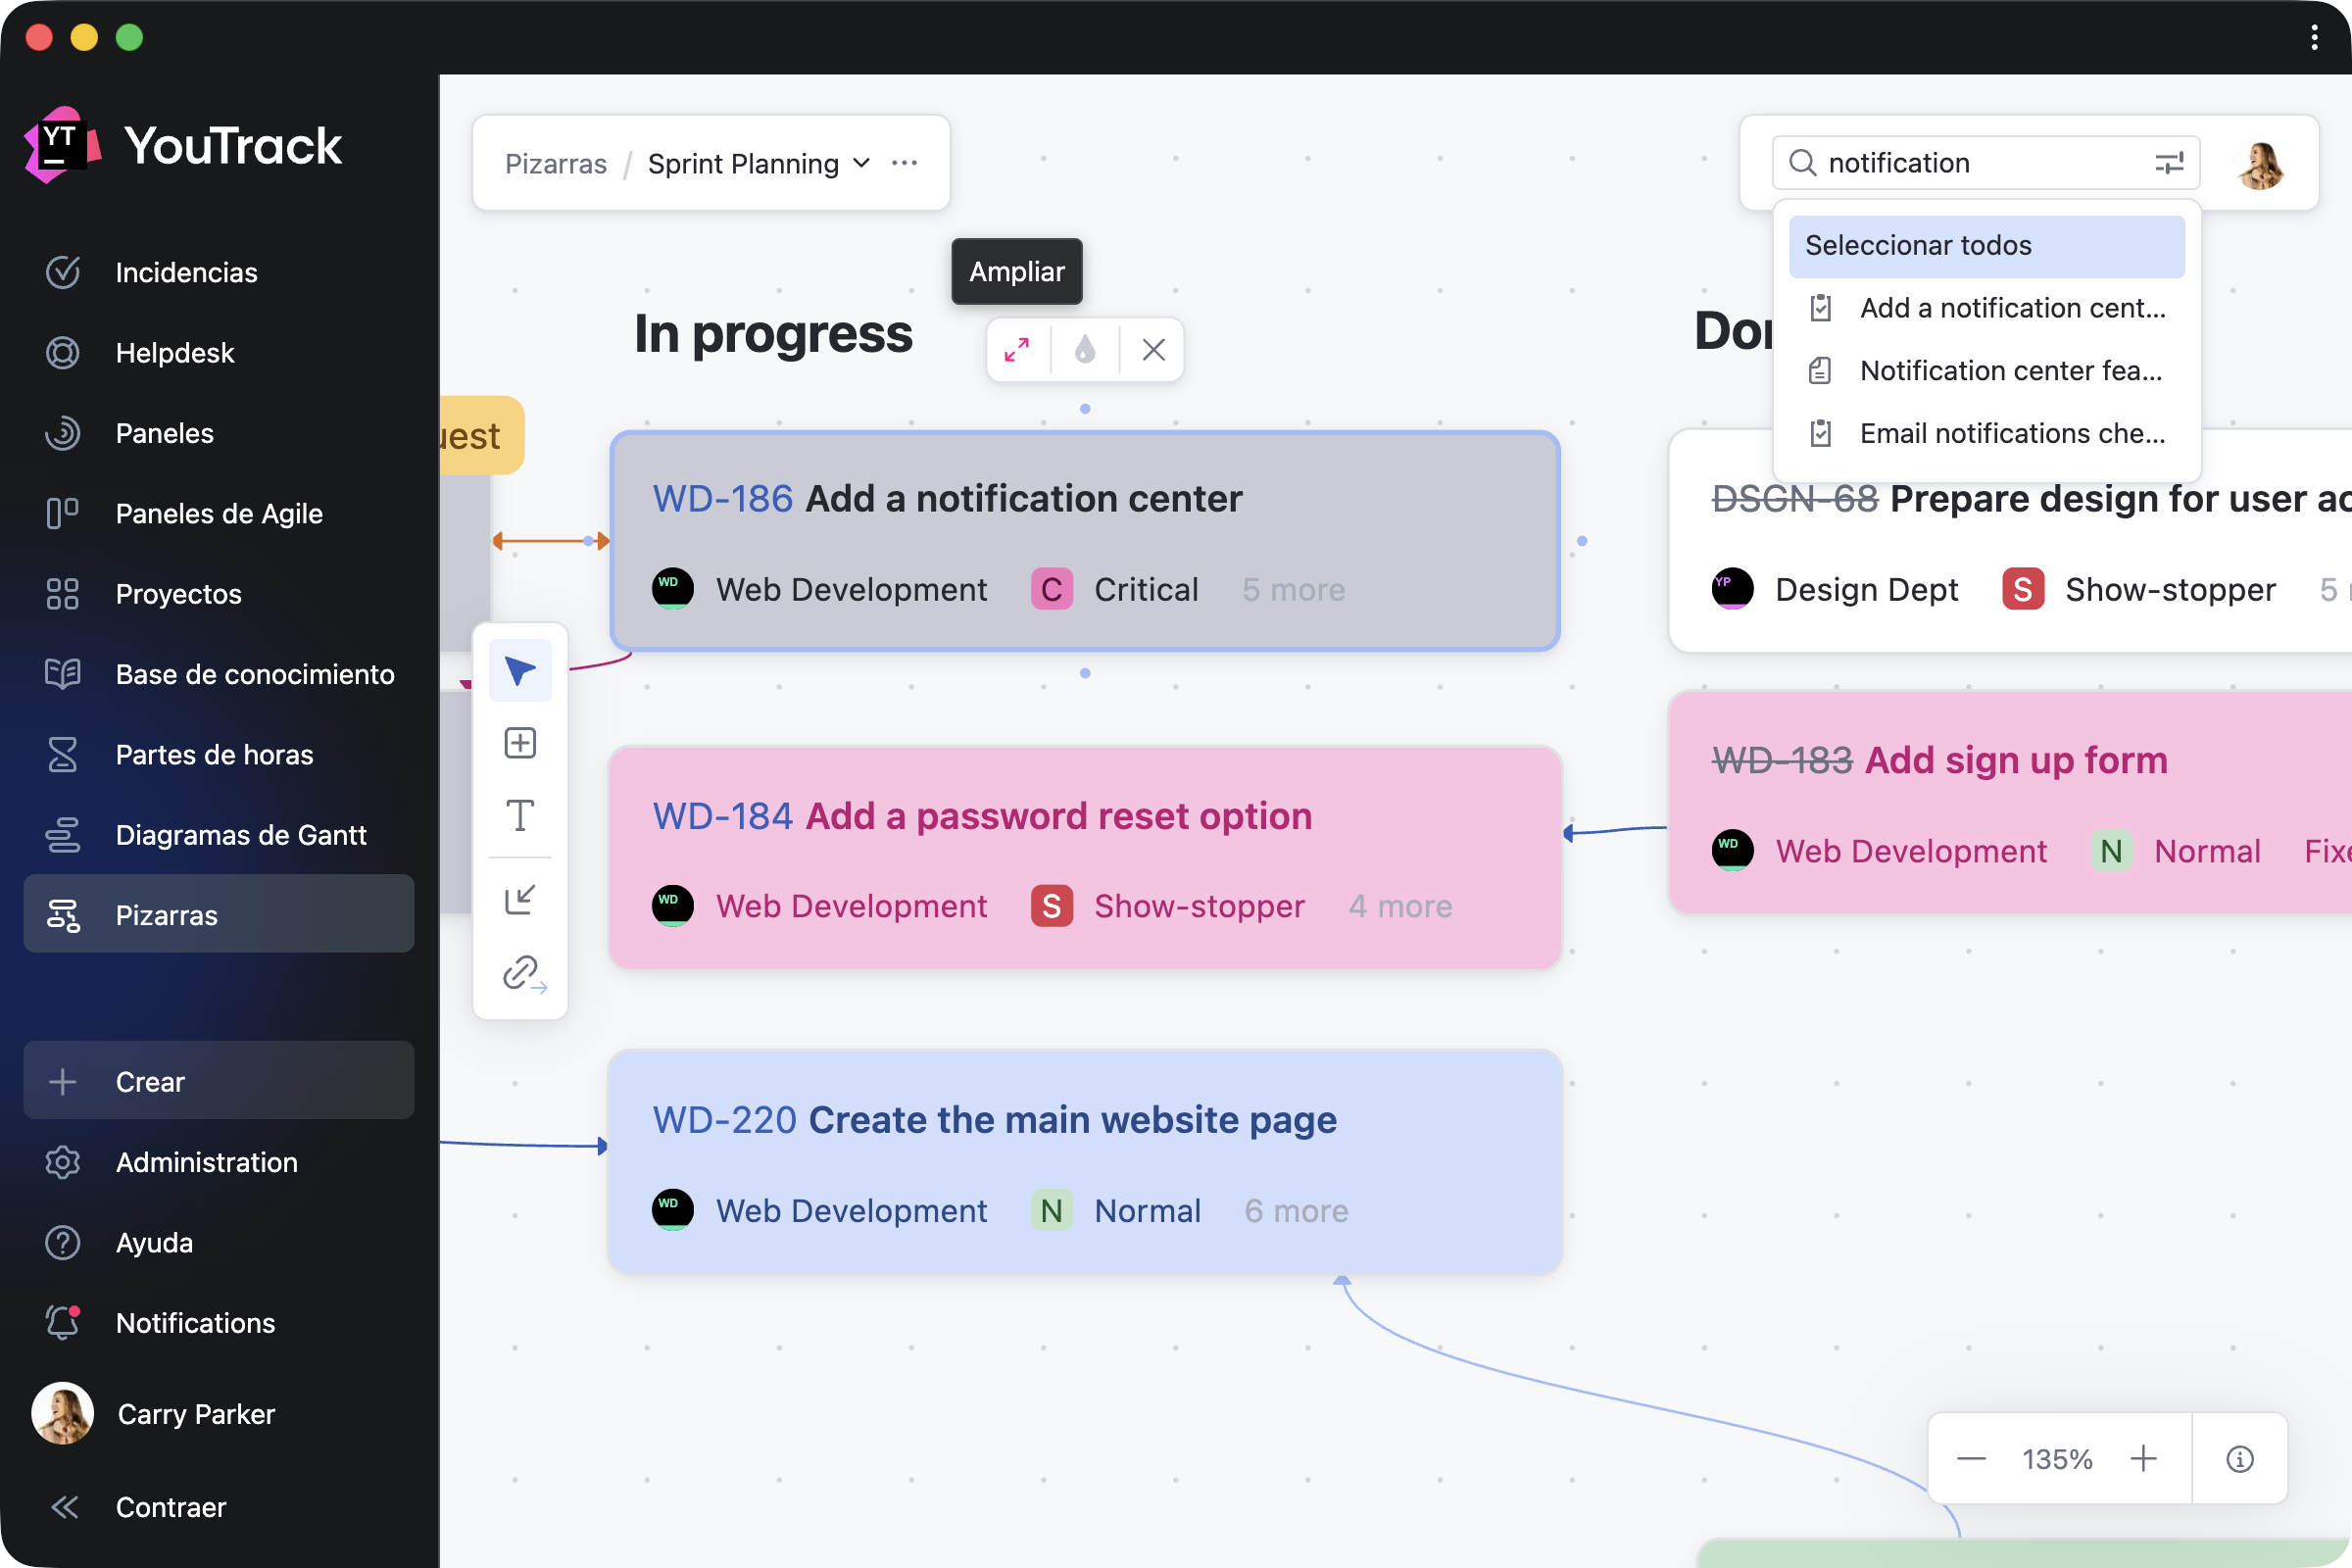Click the add card tool icon
This screenshot has height=1568, width=2352.
tap(519, 743)
